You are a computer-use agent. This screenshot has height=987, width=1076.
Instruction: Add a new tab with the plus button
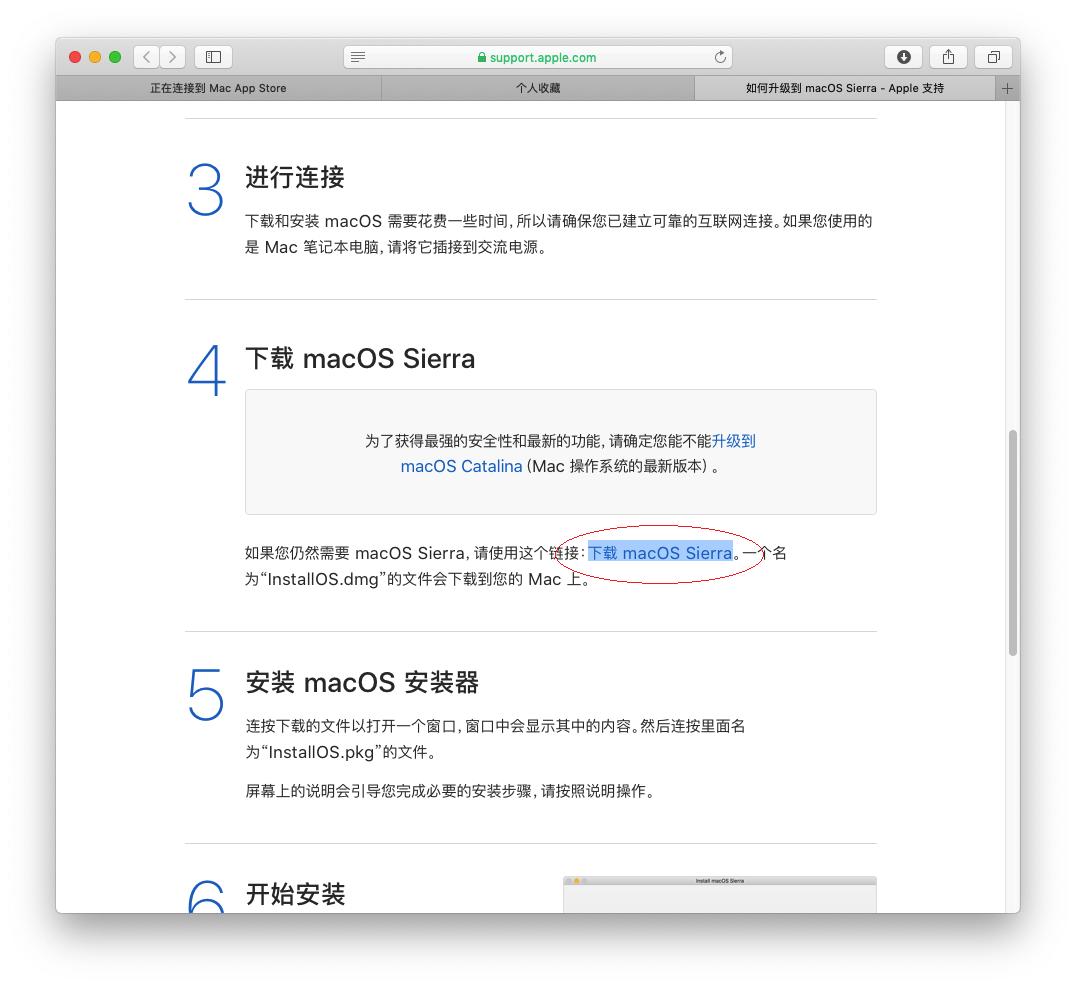1007,88
